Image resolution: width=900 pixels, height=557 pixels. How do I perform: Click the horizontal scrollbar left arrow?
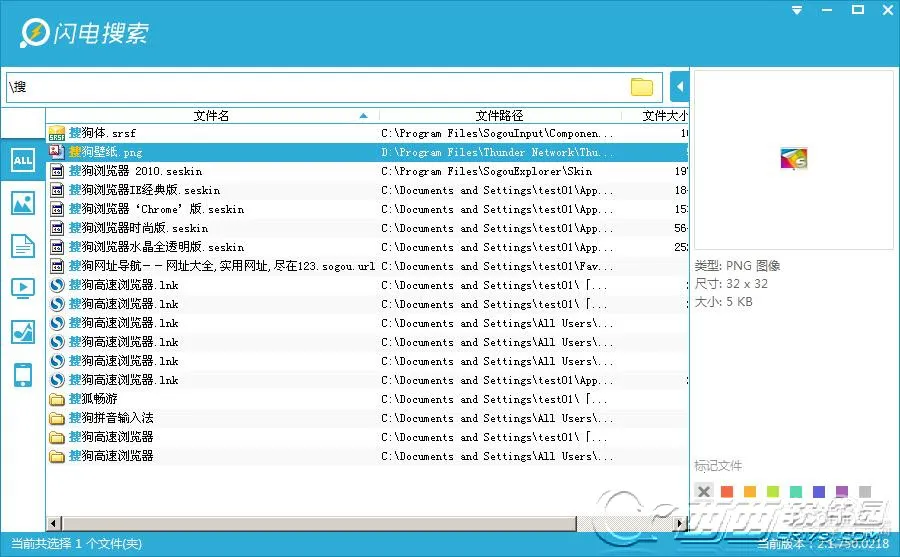(x=54, y=522)
